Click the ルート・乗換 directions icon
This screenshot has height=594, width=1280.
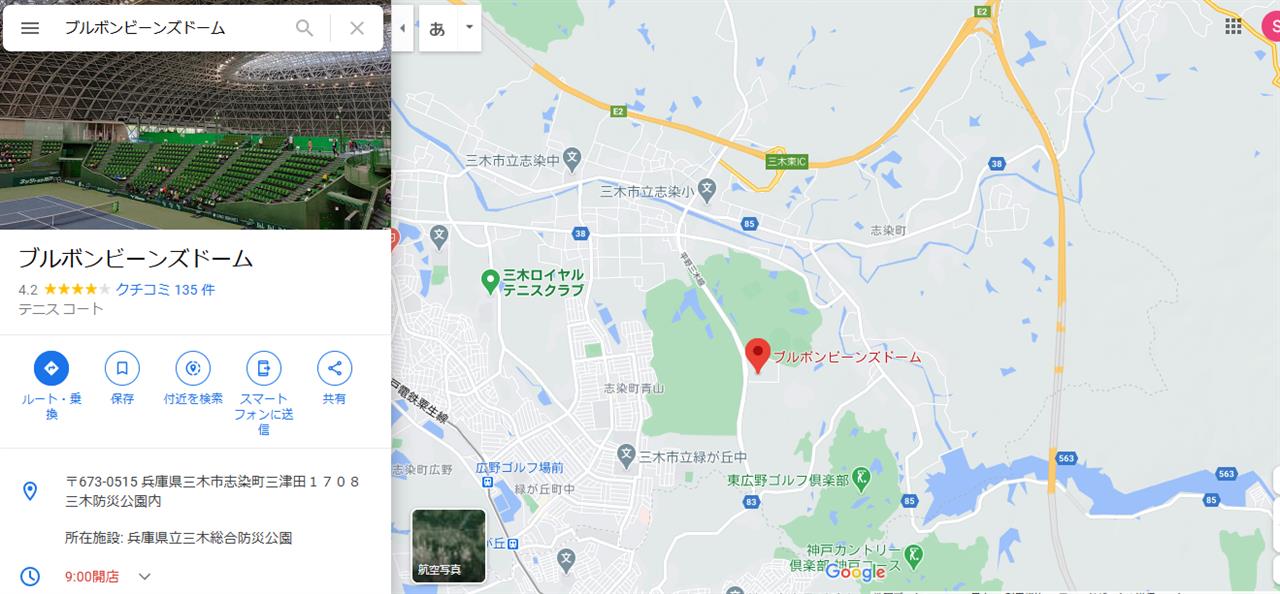[51, 368]
